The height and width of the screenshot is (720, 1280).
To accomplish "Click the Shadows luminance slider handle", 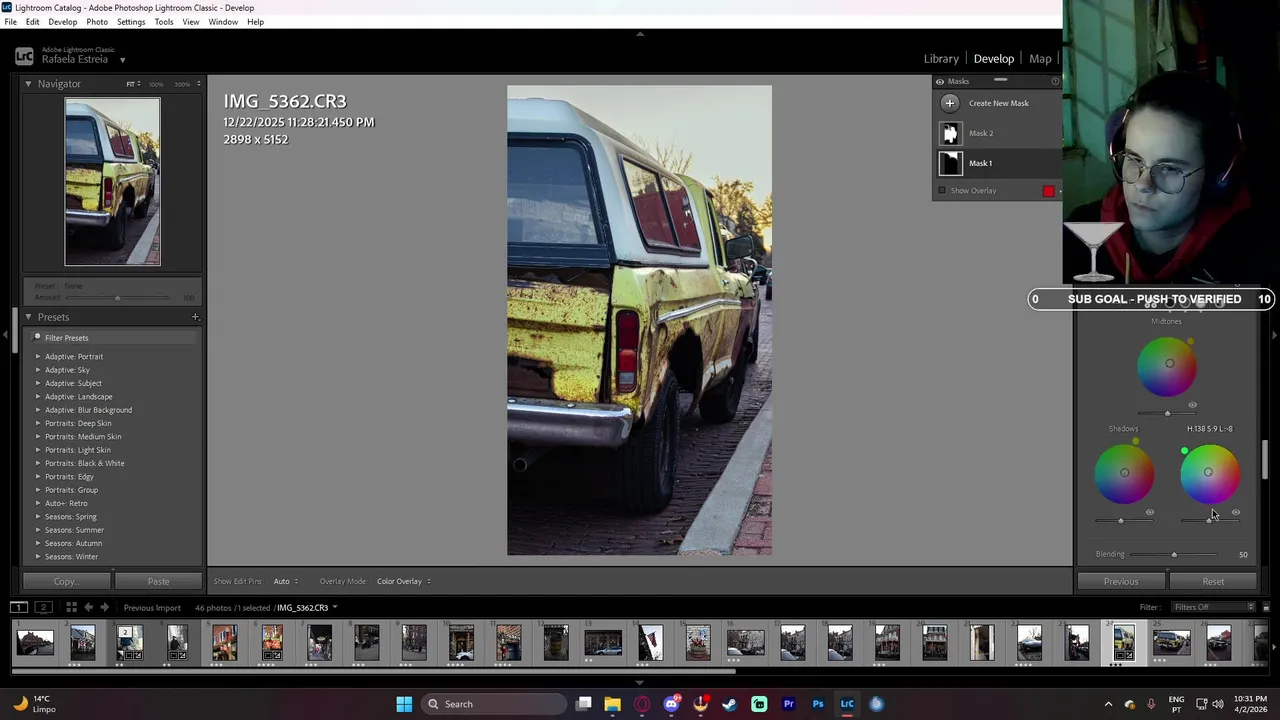I will point(1120,520).
